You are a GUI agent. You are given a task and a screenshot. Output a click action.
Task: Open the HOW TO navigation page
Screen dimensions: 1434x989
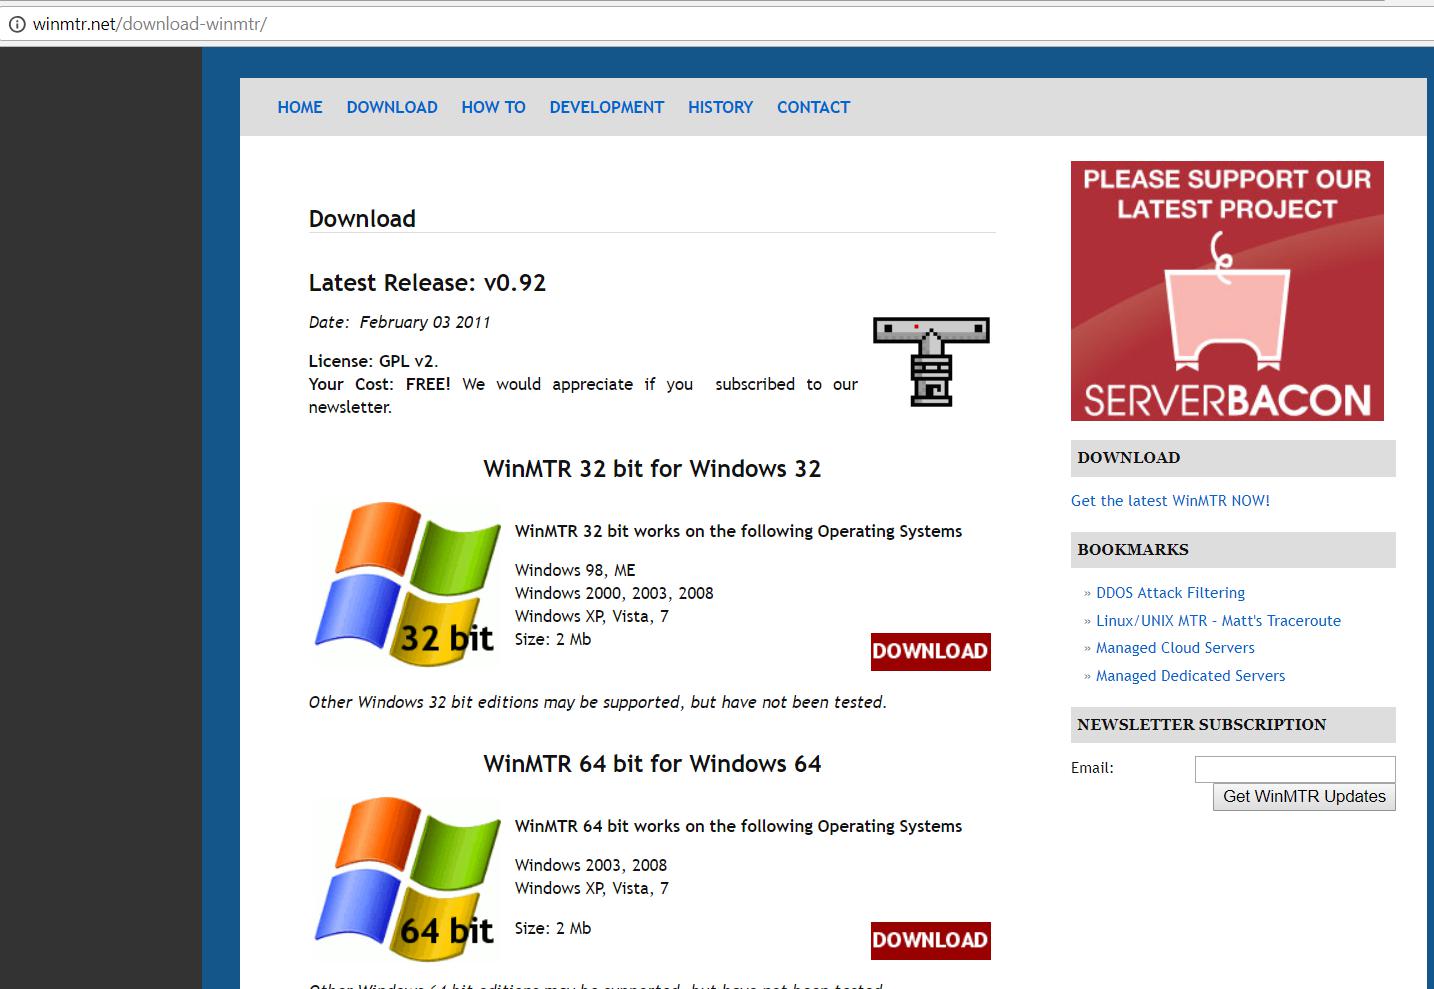[x=493, y=107]
